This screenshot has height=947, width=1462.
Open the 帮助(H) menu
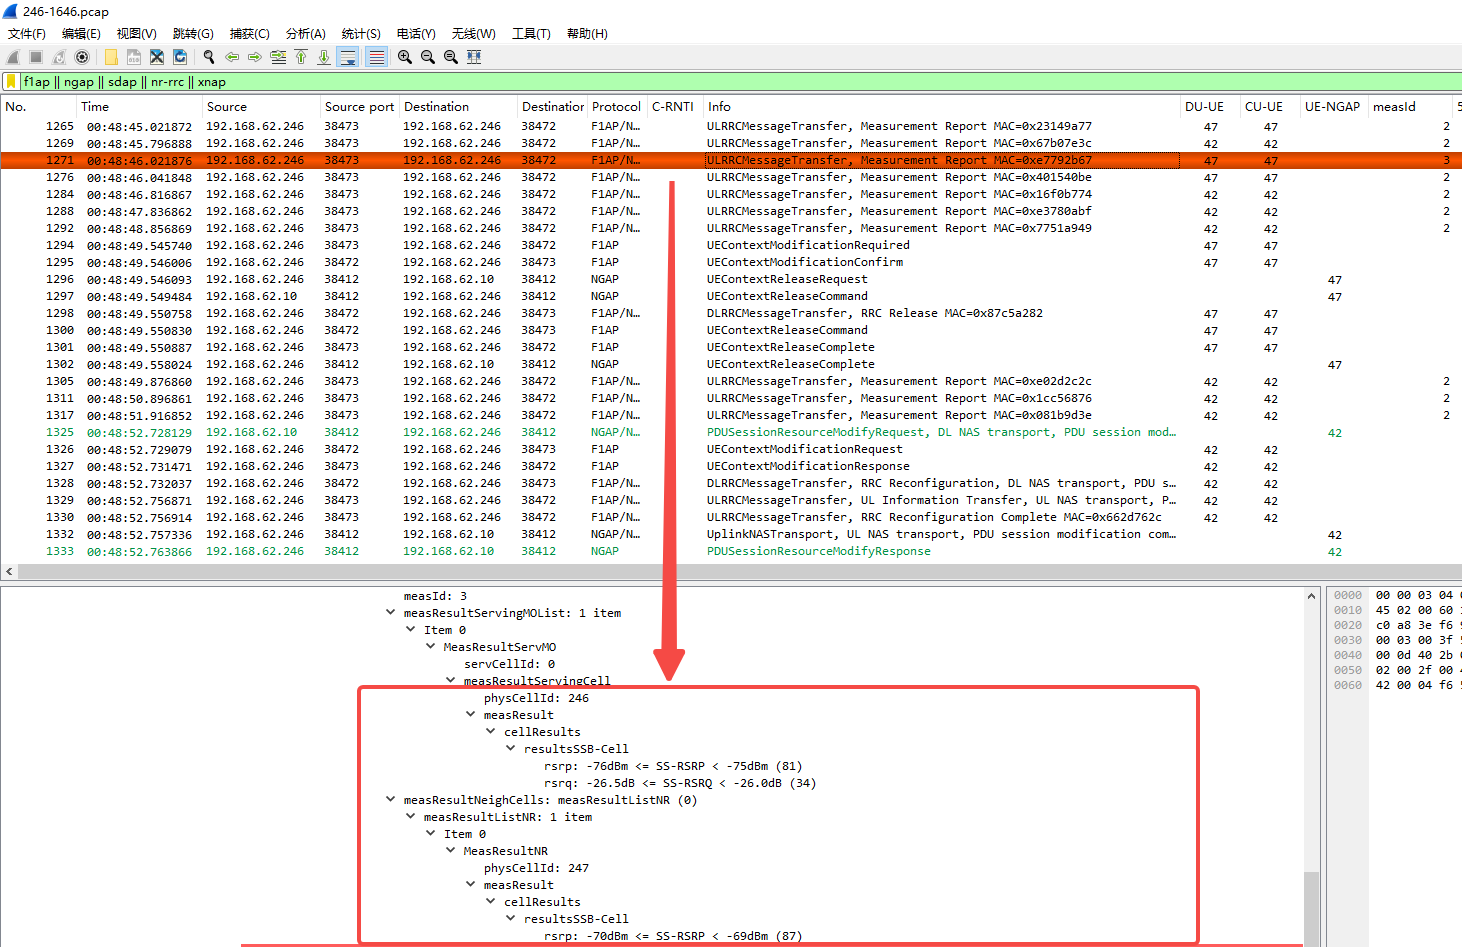[587, 34]
